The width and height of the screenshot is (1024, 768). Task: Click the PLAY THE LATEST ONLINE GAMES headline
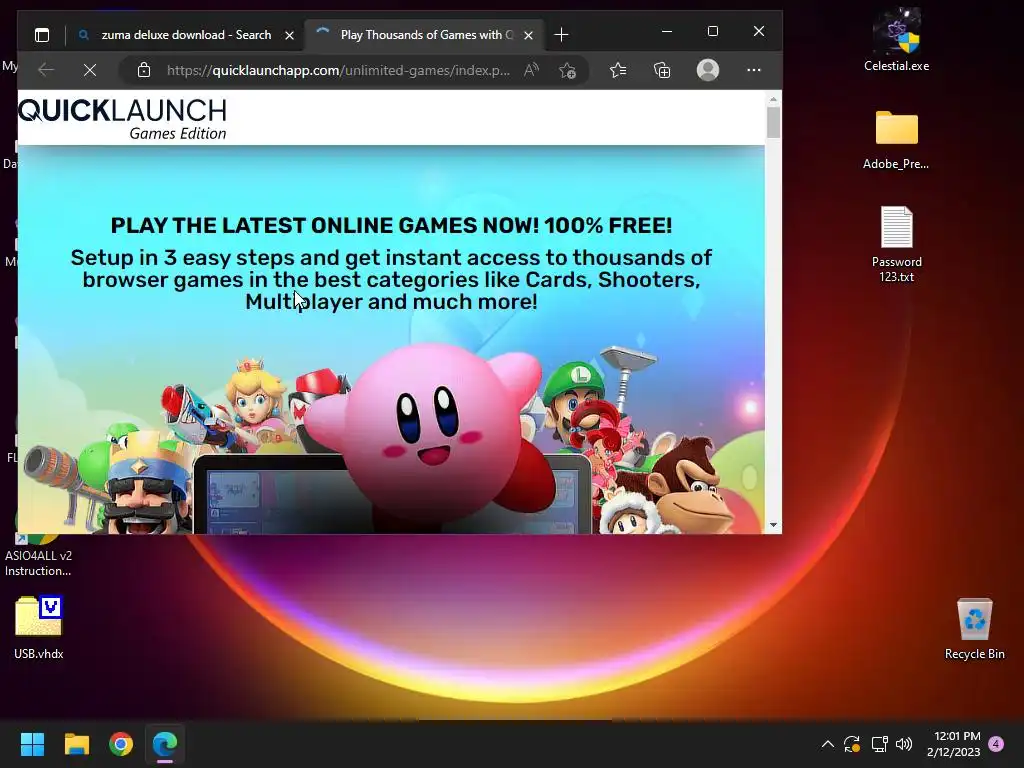pos(391,225)
